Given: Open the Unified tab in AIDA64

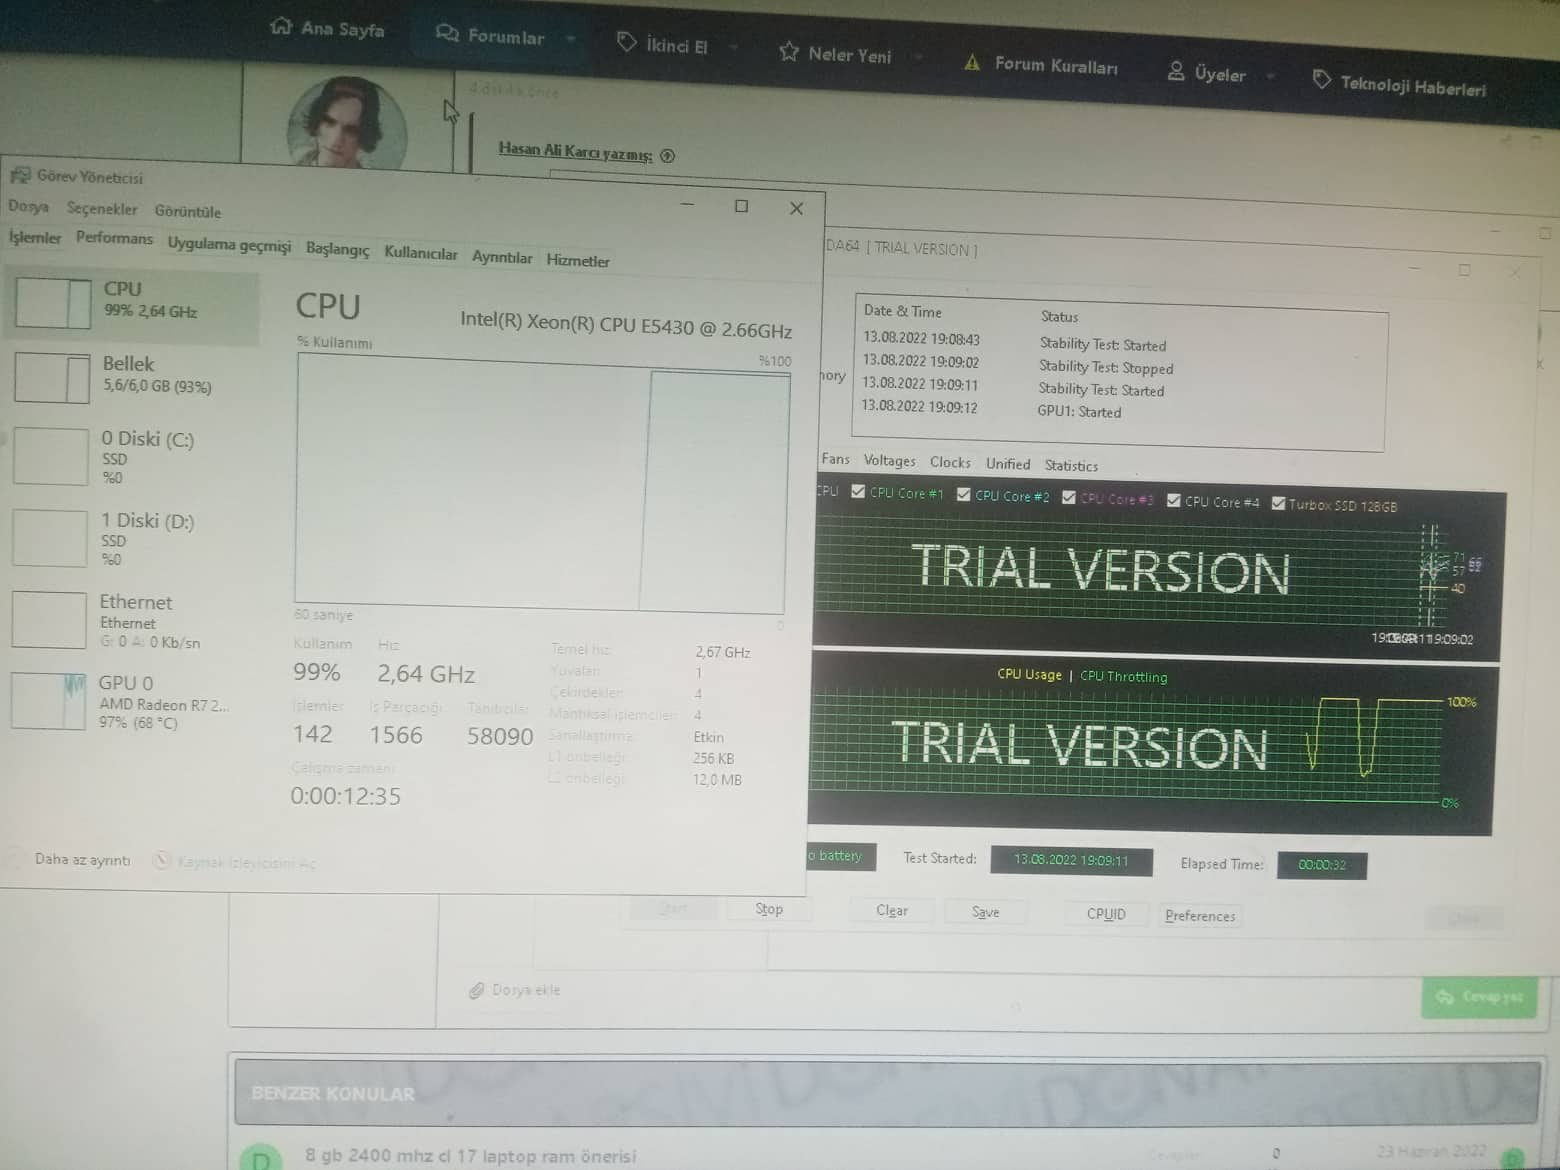Looking at the screenshot, I should click(1008, 464).
